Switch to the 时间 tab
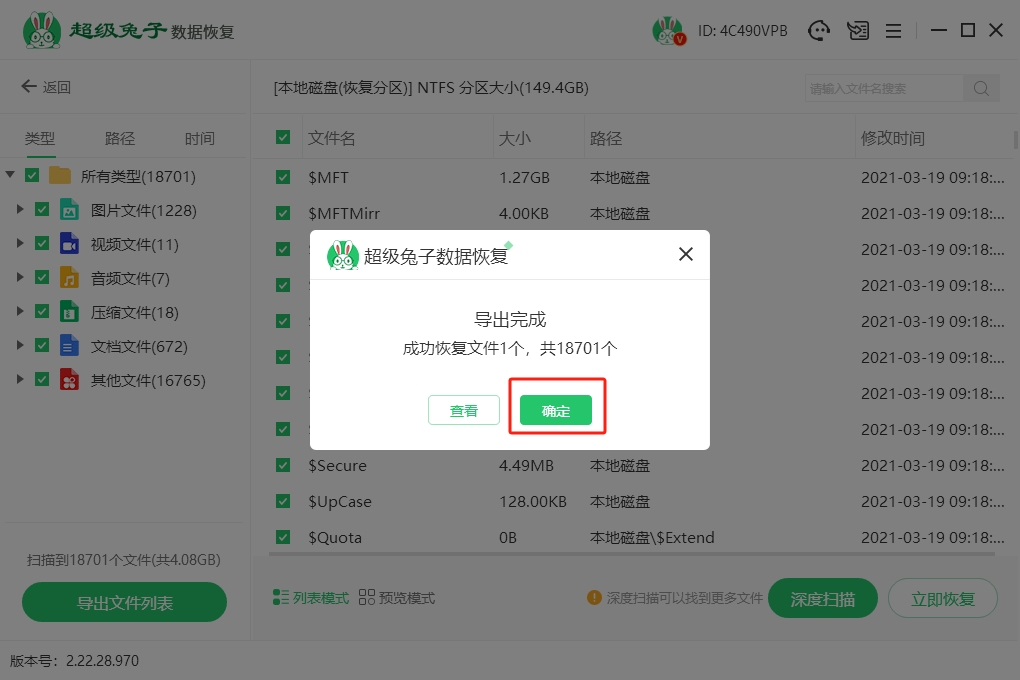 pyautogui.click(x=199, y=139)
